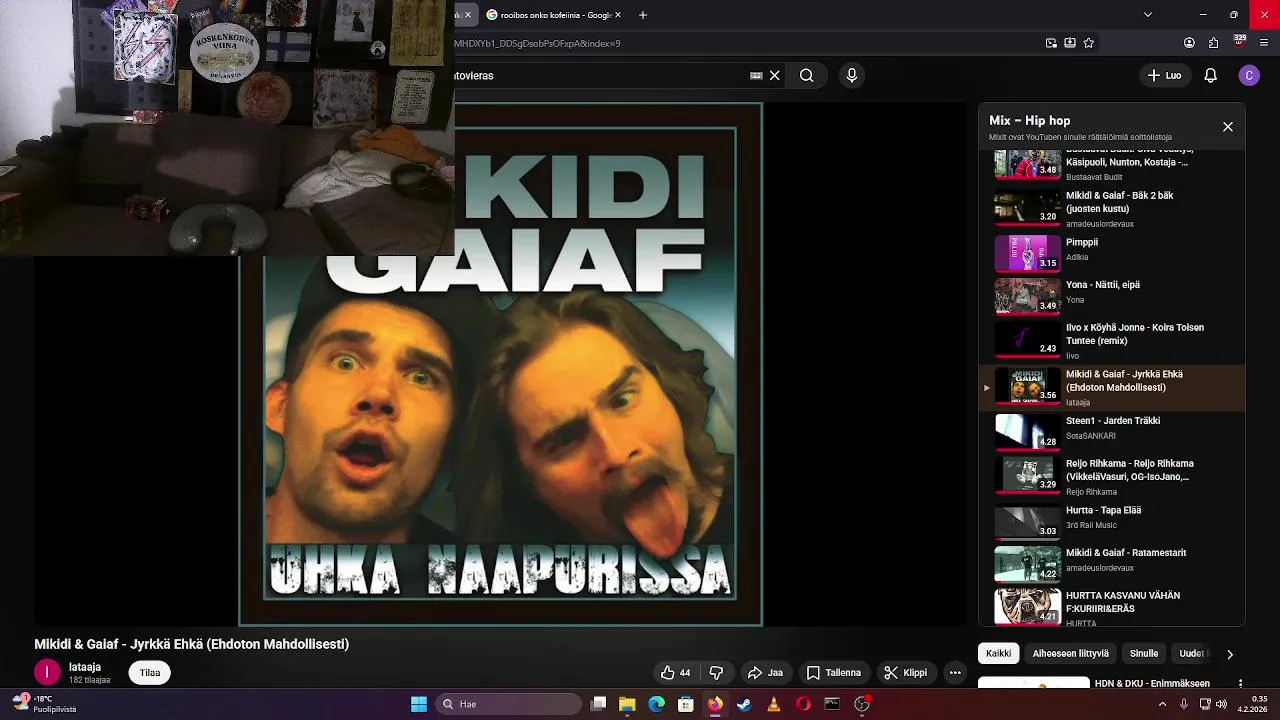
Task: Play Mikidi & Galaf - Ratamestarit
Action: click(x=1112, y=564)
